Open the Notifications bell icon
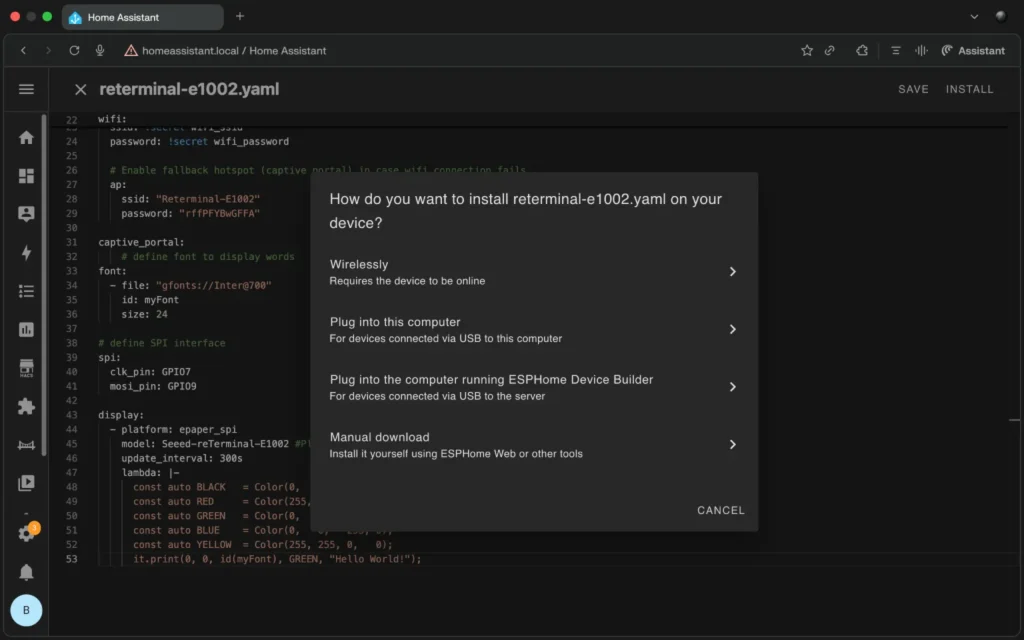The width and height of the screenshot is (1024, 640). pos(26,572)
